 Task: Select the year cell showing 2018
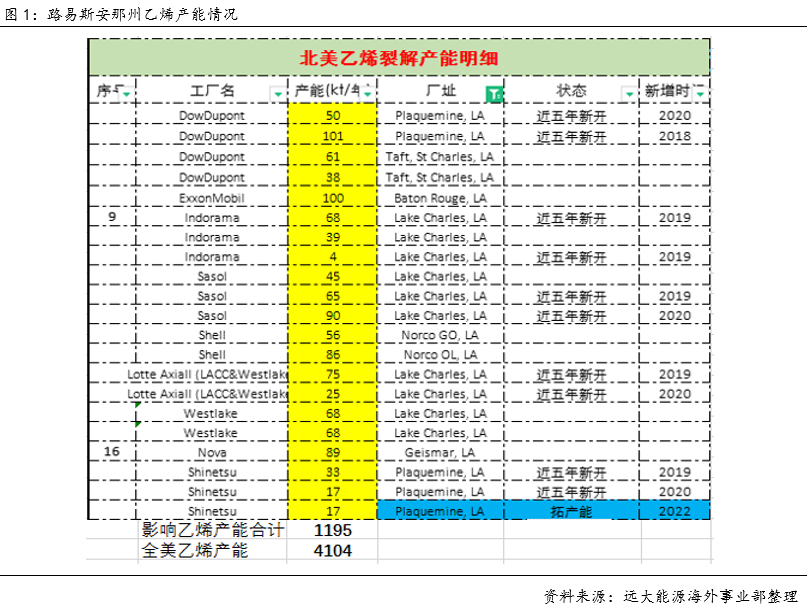click(x=675, y=136)
